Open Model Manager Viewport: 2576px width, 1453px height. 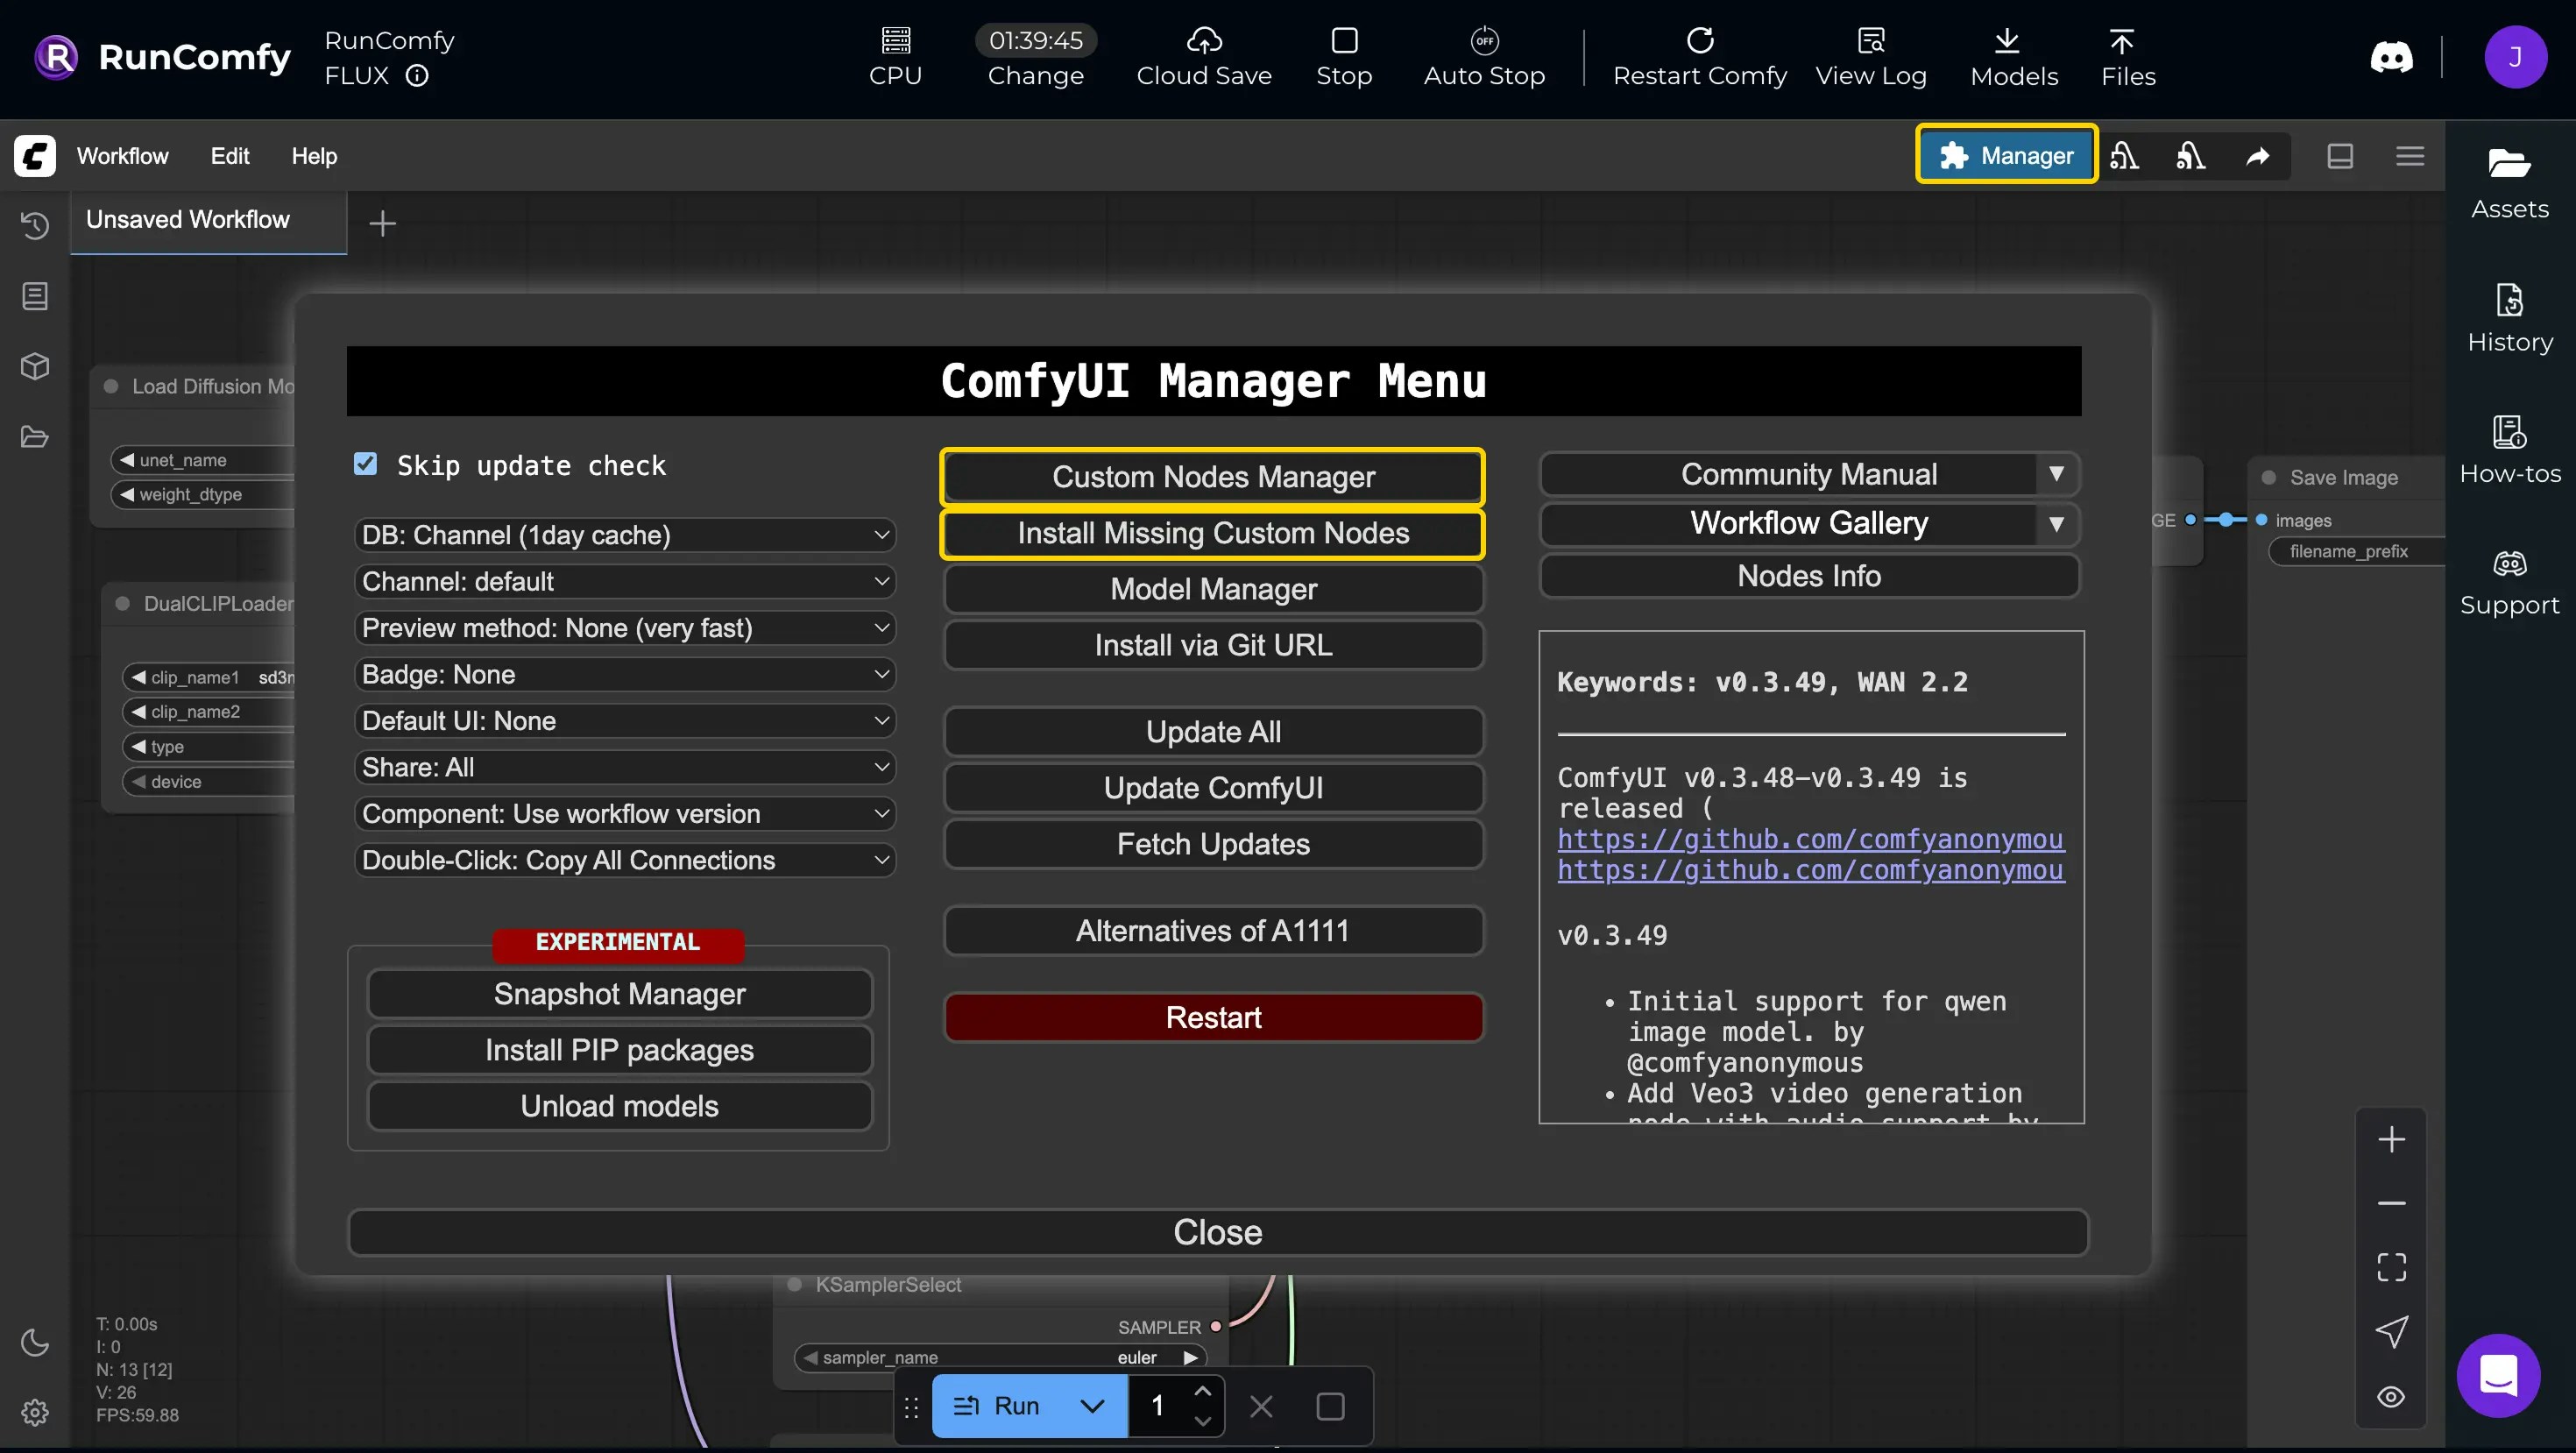1213,589
